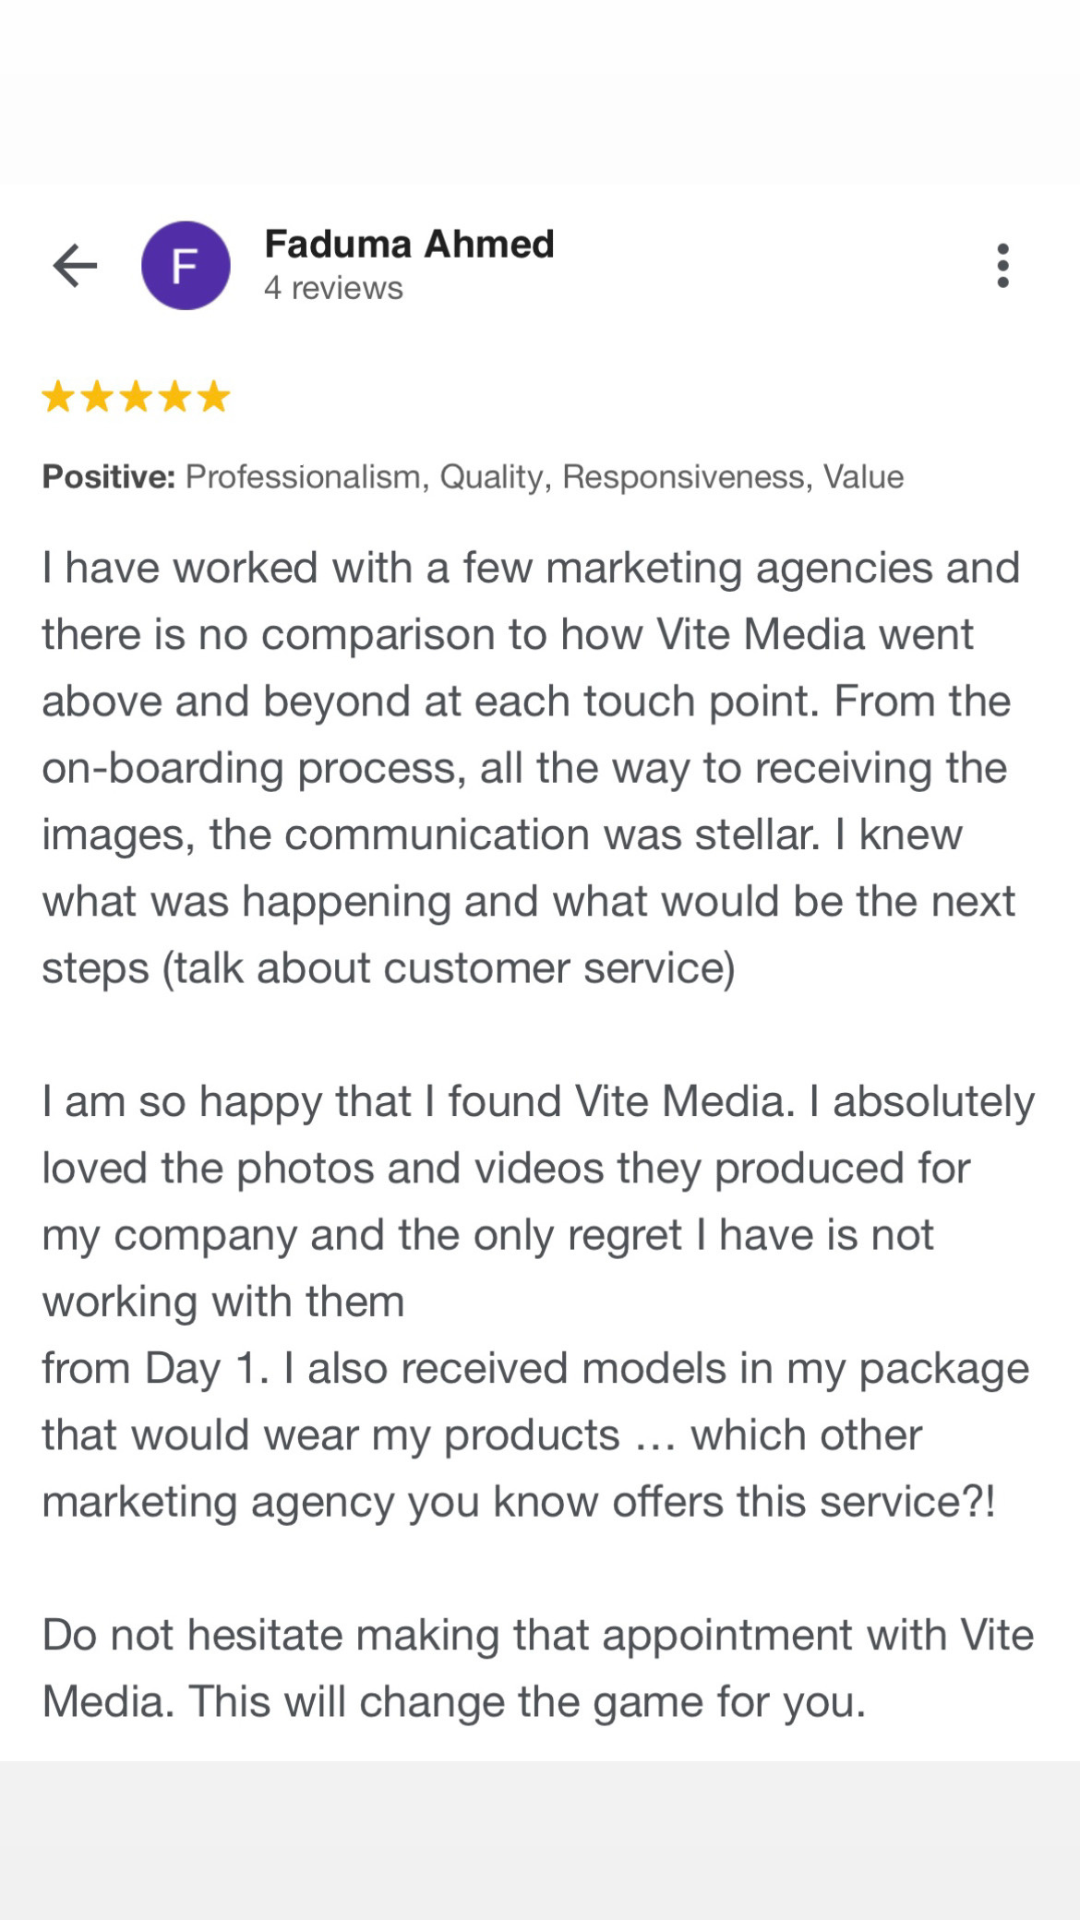The image size is (1080, 1920).
Task: Click the bold "Positive:" label
Action: (x=108, y=477)
